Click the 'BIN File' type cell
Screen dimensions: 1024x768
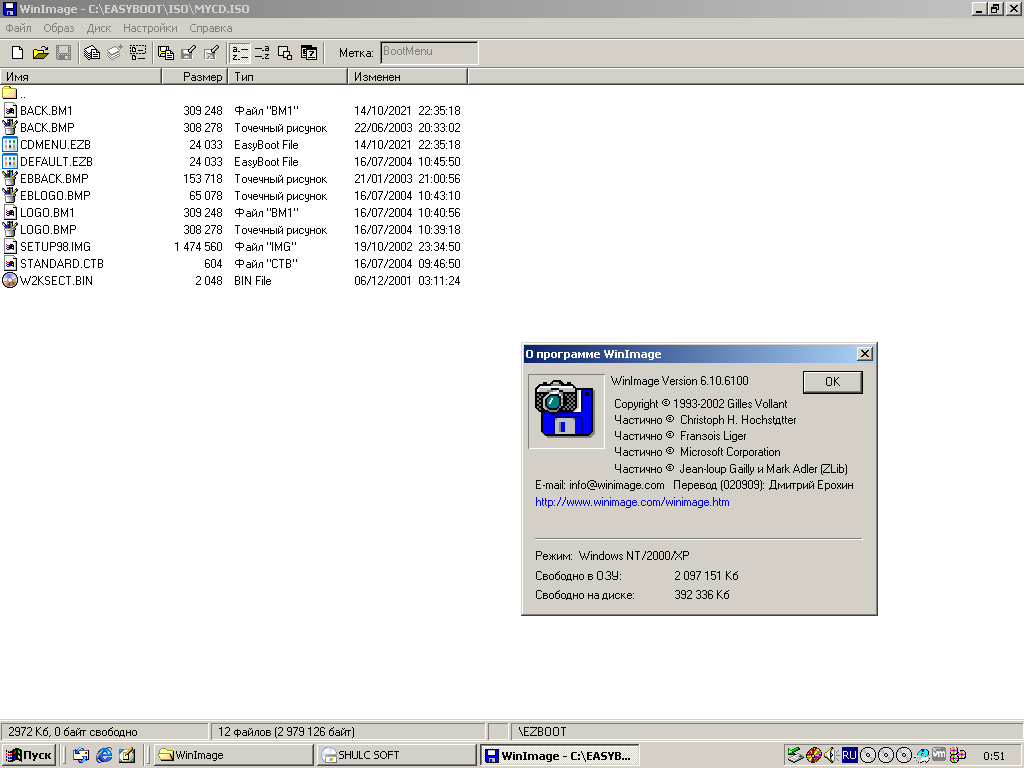click(253, 280)
